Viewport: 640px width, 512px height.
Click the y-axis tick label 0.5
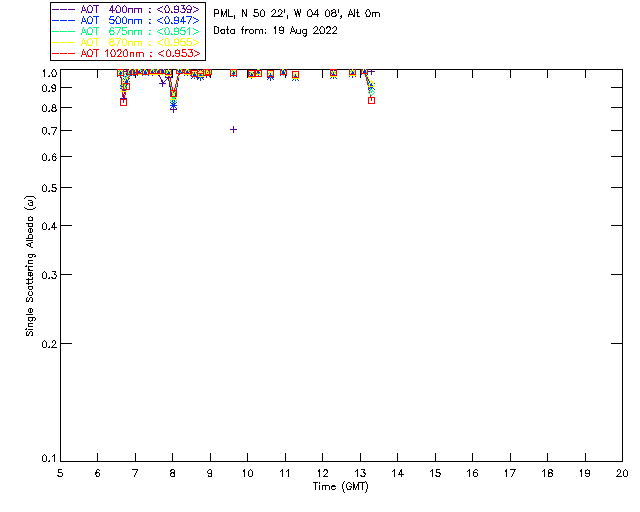pyautogui.click(x=49, y=188)
